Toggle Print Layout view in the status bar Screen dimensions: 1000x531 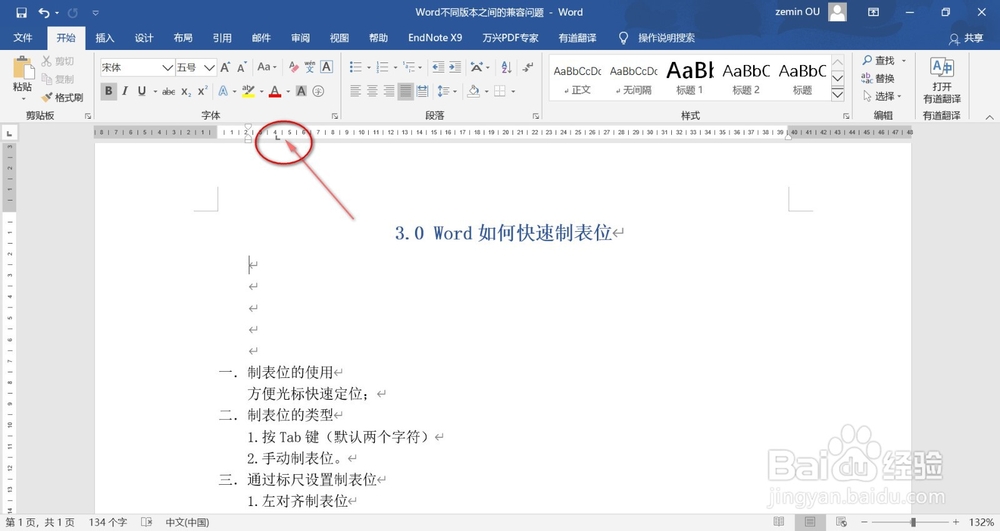coord(810,522)
